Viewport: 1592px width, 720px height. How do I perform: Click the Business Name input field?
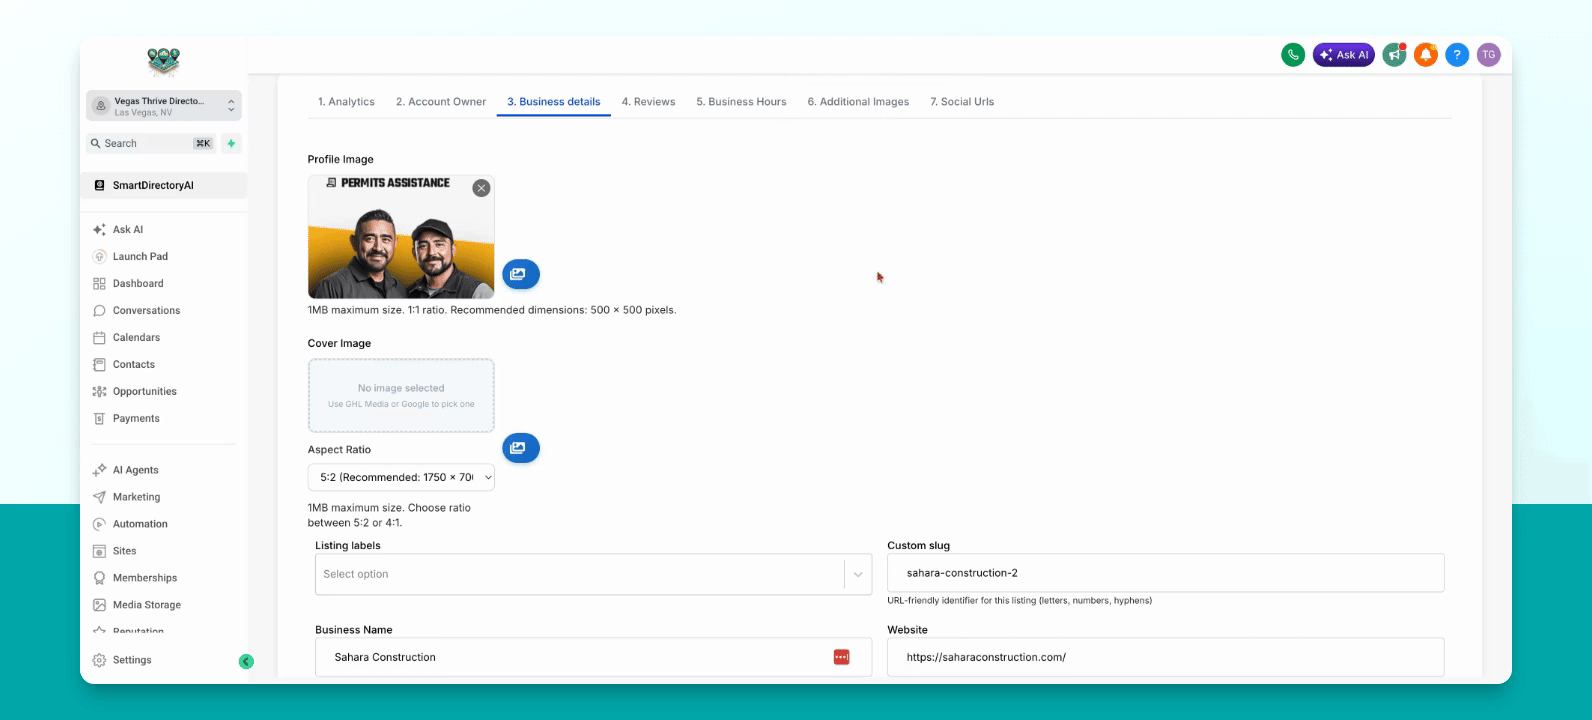594,657
